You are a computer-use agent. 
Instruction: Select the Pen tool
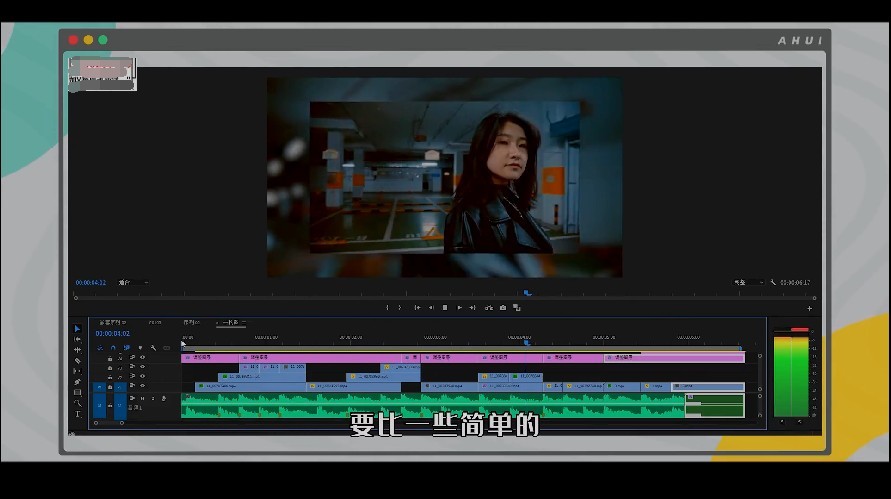[x=77, y=382]
